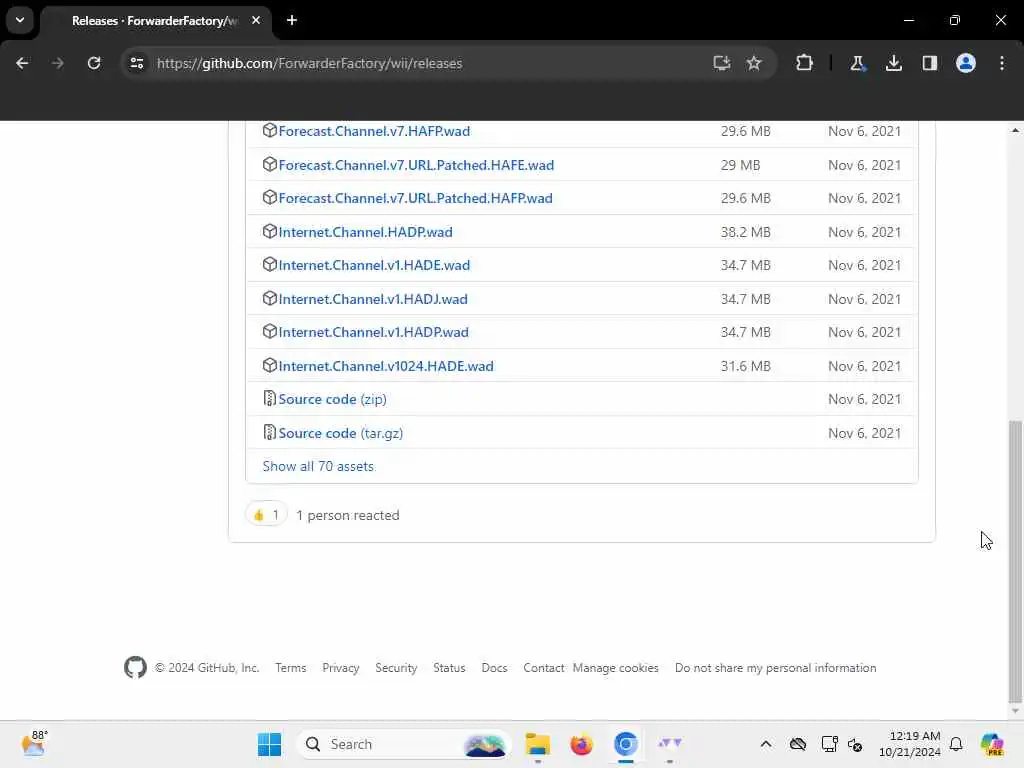1024x768 pixels.
Task: Click the GitHub logo in the footer
Action: point(135,667)
